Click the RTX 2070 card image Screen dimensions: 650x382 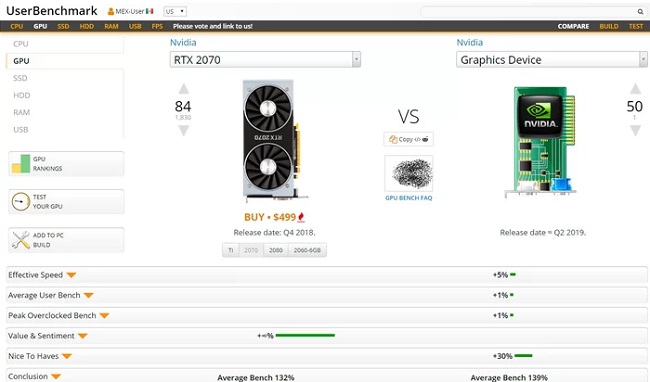point(274,141)
